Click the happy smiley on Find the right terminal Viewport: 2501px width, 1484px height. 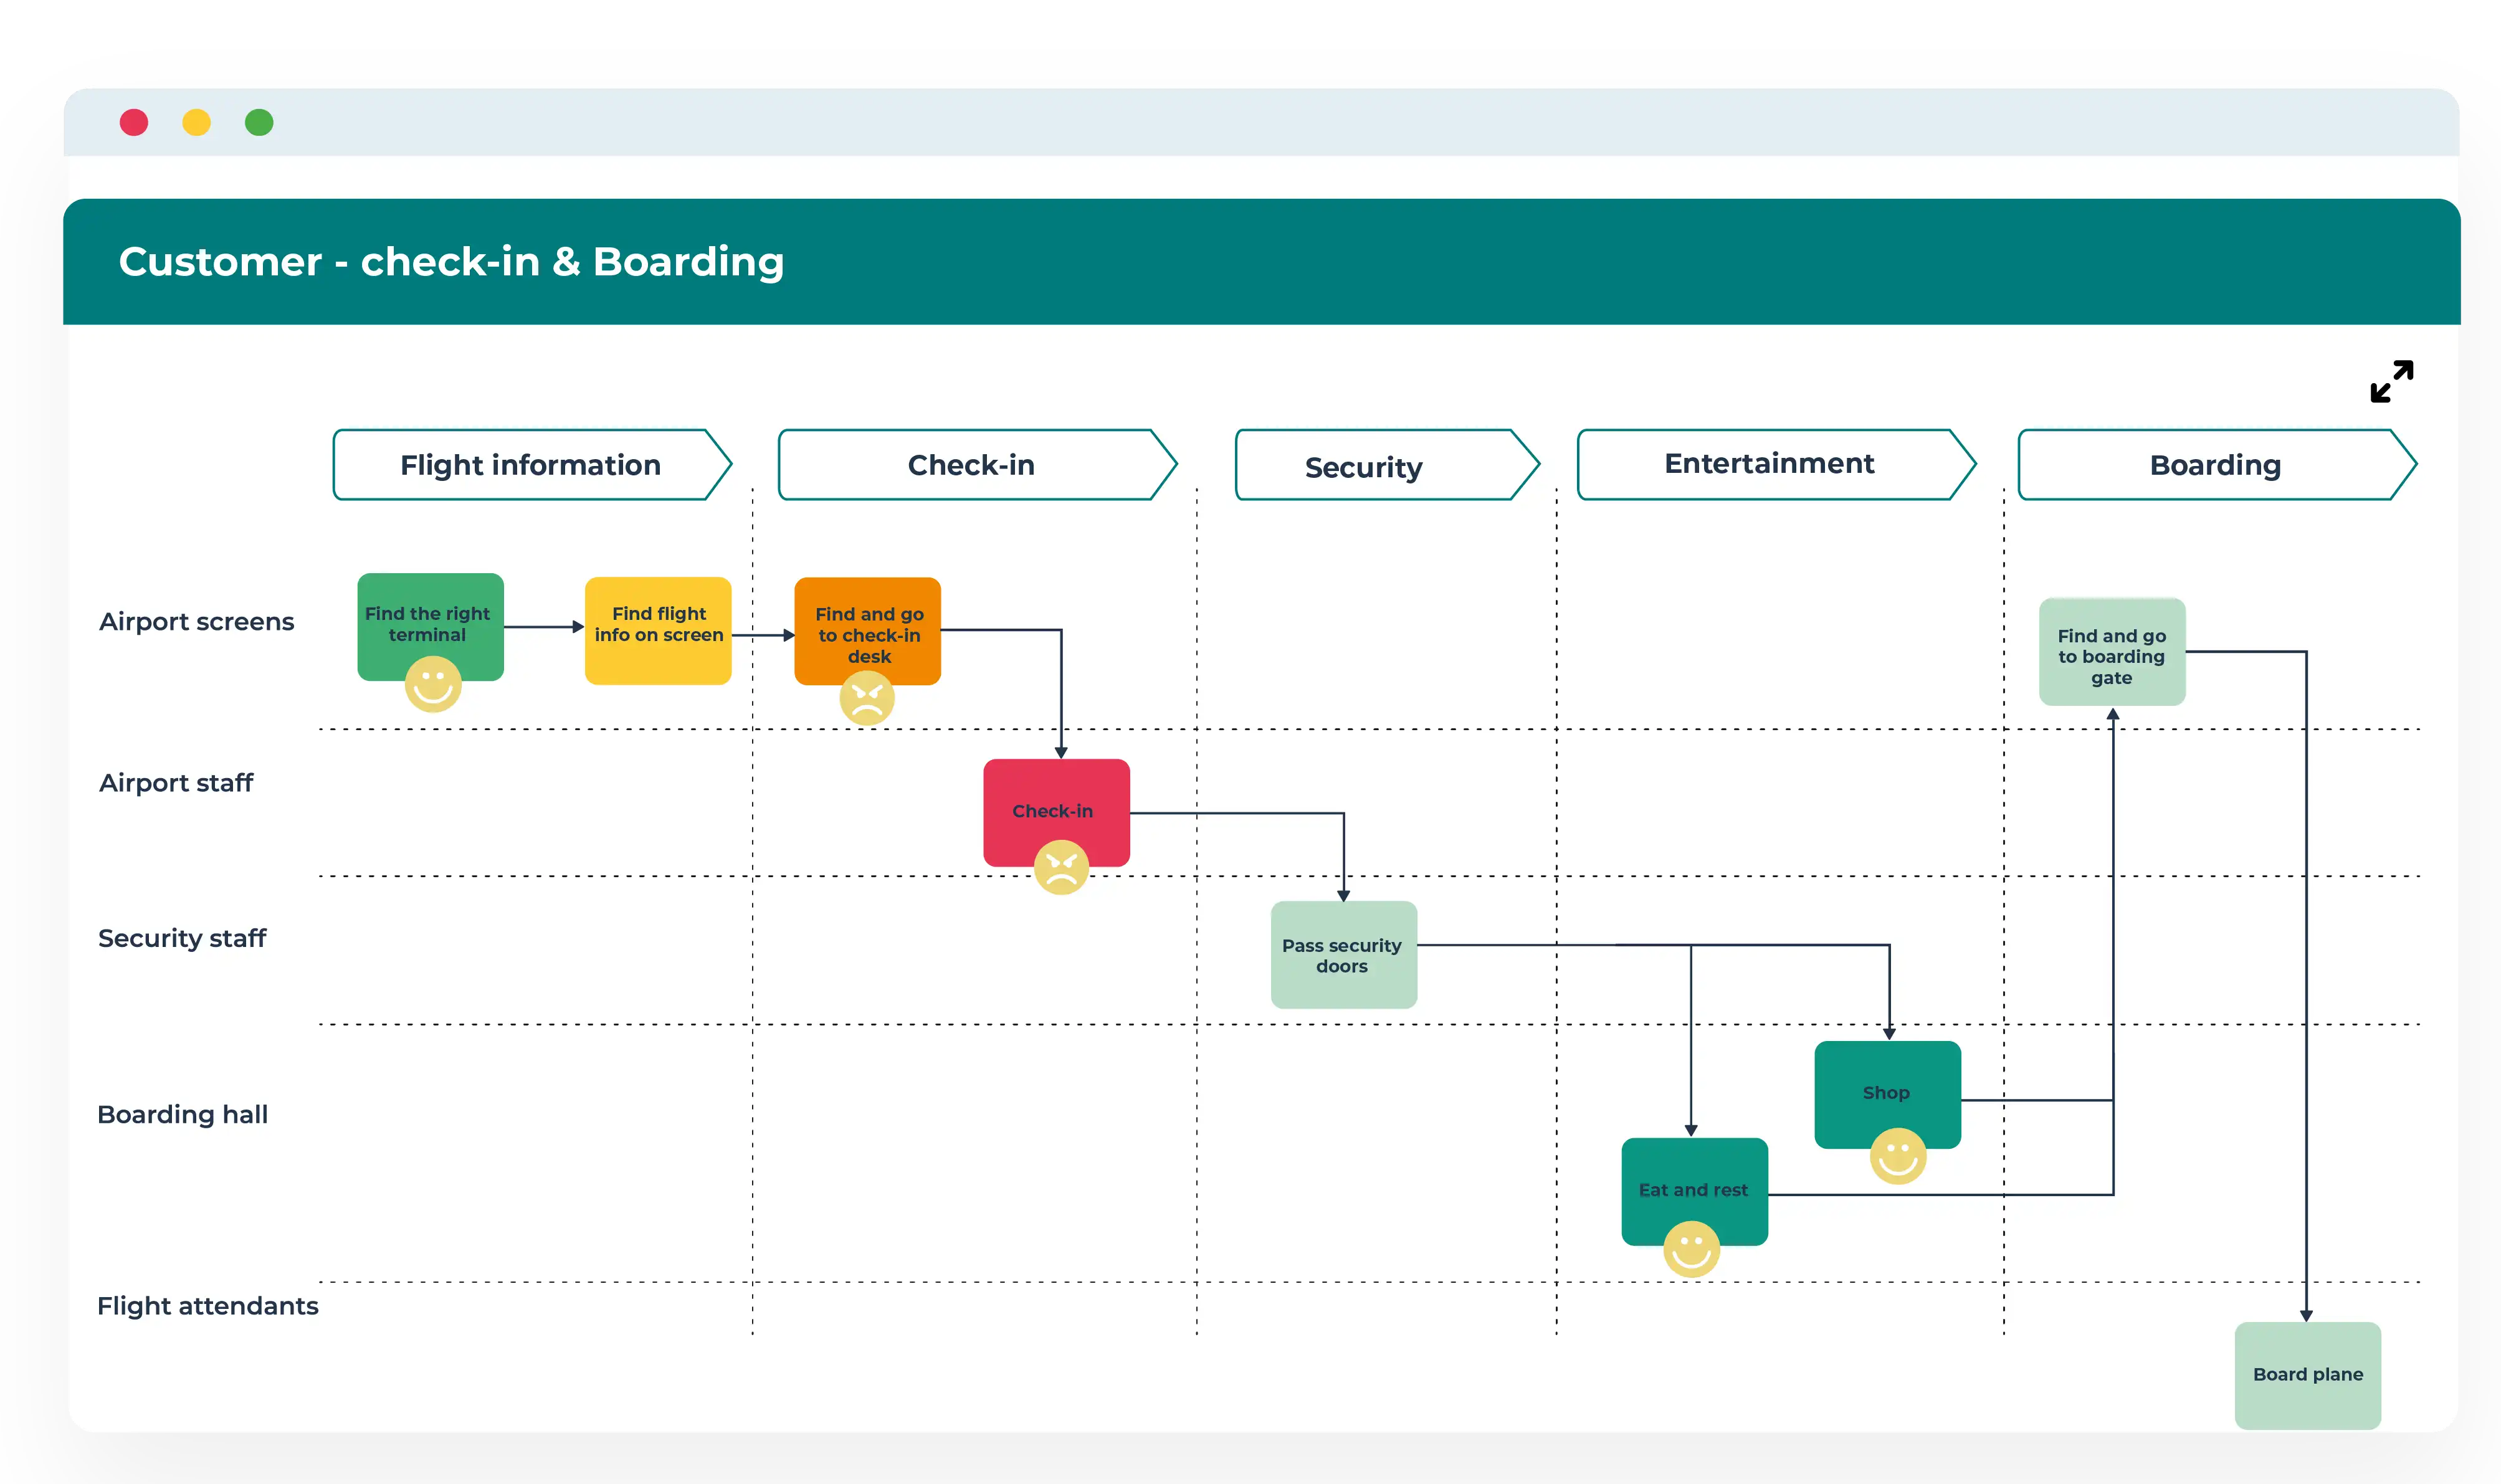[x=433, y=684]
